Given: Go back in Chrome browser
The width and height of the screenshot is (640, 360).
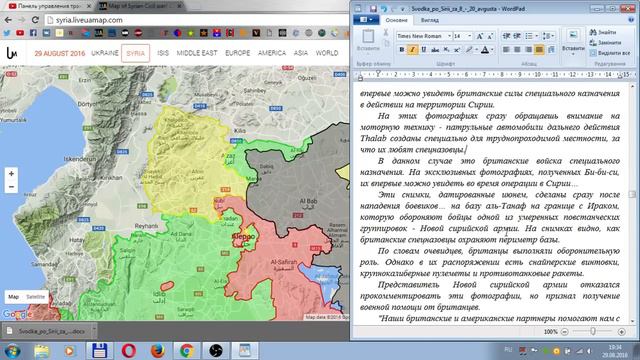Looking at the screenshot, I should [x=8, y=20].
